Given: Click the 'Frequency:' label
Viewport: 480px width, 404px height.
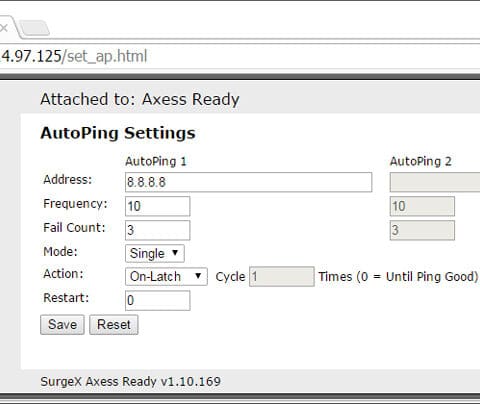Looking at the screenshot, I should 75,204.
